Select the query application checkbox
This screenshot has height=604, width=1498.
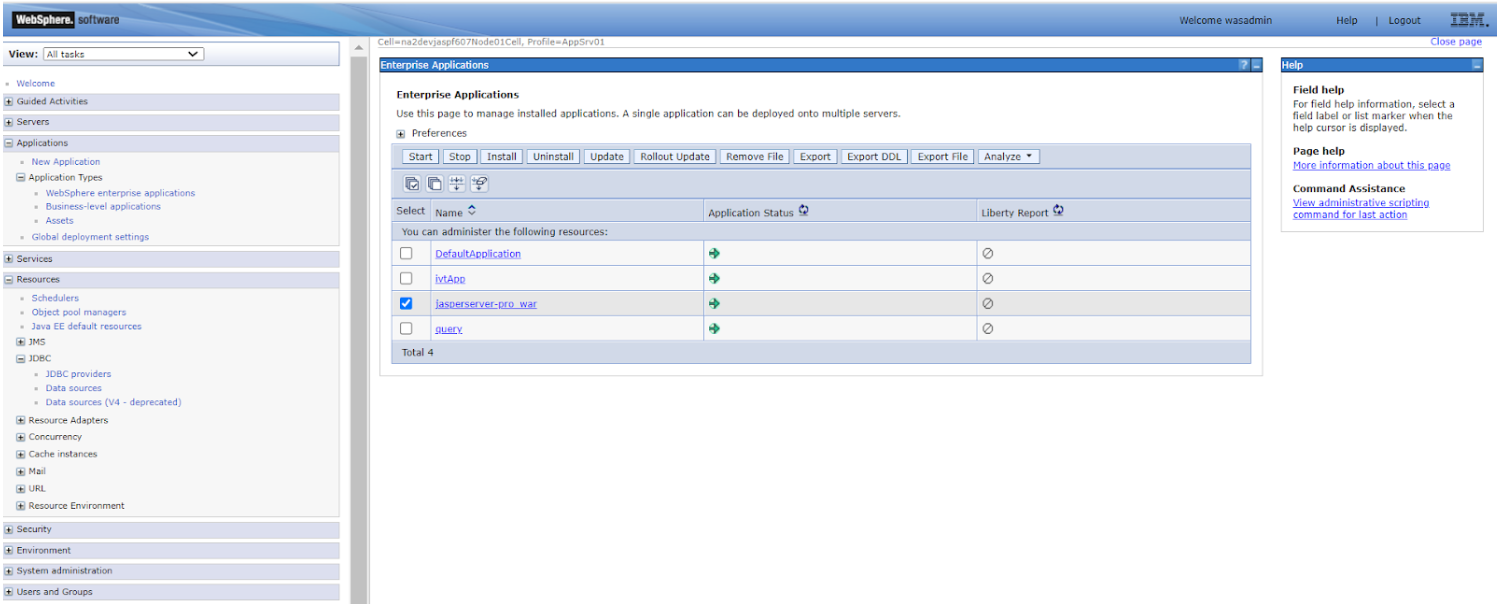[x=406, y=329]
